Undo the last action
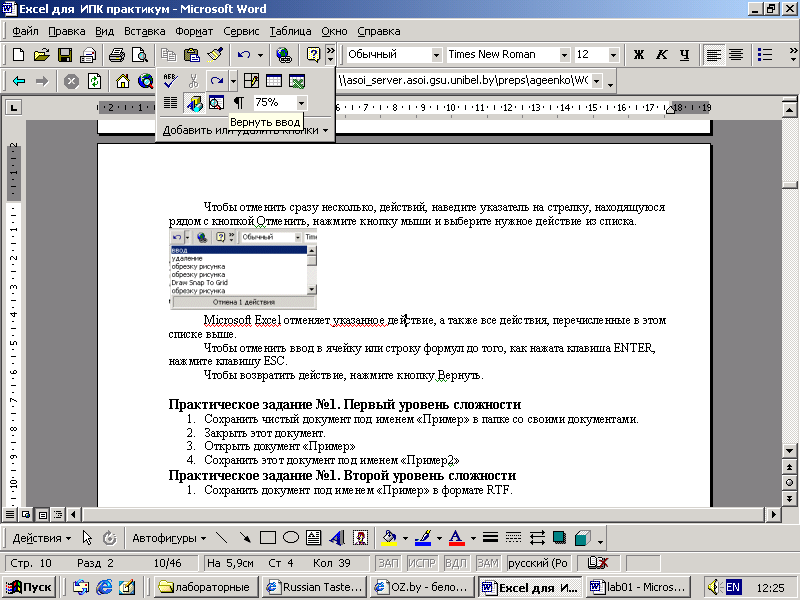Image resolution: width=800 pixels, height=600 pixels. pyautogui.click(x=243, y=55)
